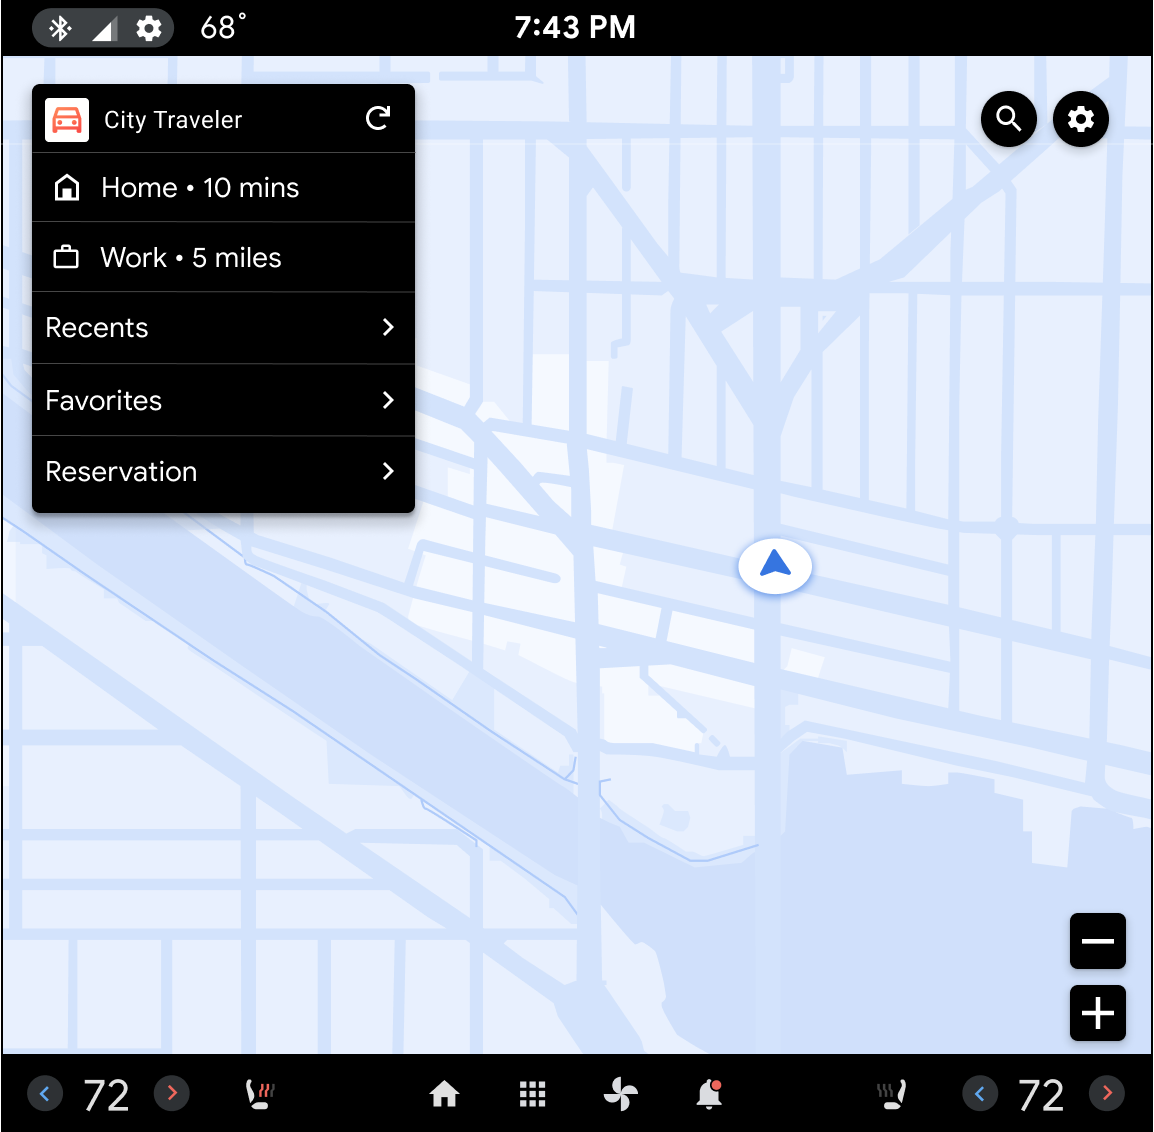Toggle the driver seat heater
The height and width of the screenshot is (1132, 1154).
click(257, 1094)
